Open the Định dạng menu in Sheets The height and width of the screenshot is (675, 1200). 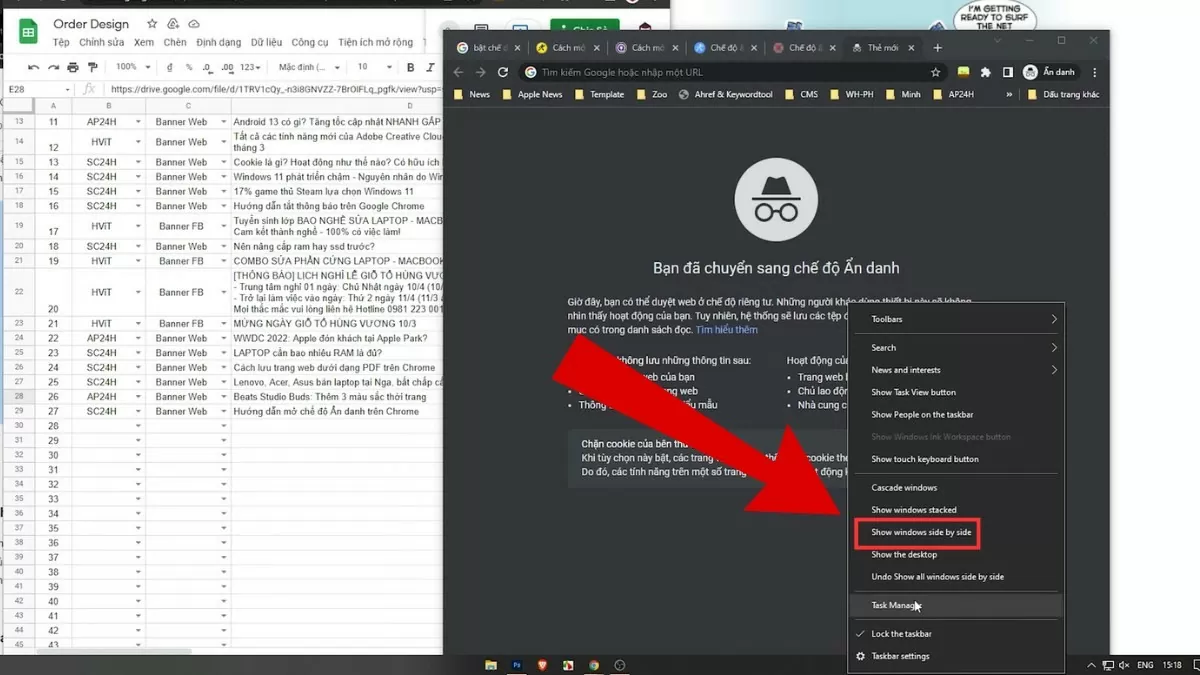coord(218,43)
